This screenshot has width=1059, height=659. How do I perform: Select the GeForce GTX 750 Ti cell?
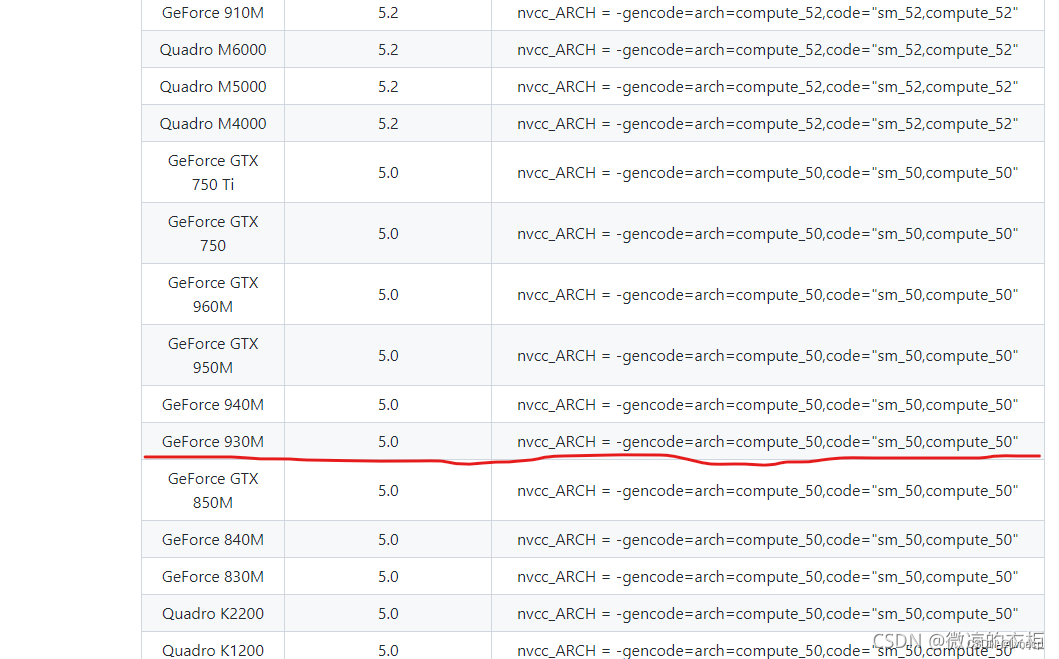coord(213,173)
